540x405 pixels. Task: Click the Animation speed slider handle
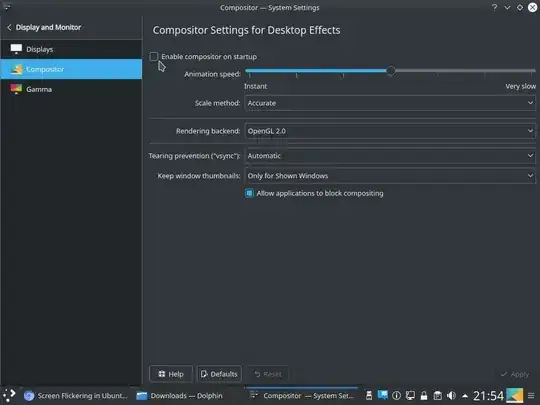tap(390, 71)
